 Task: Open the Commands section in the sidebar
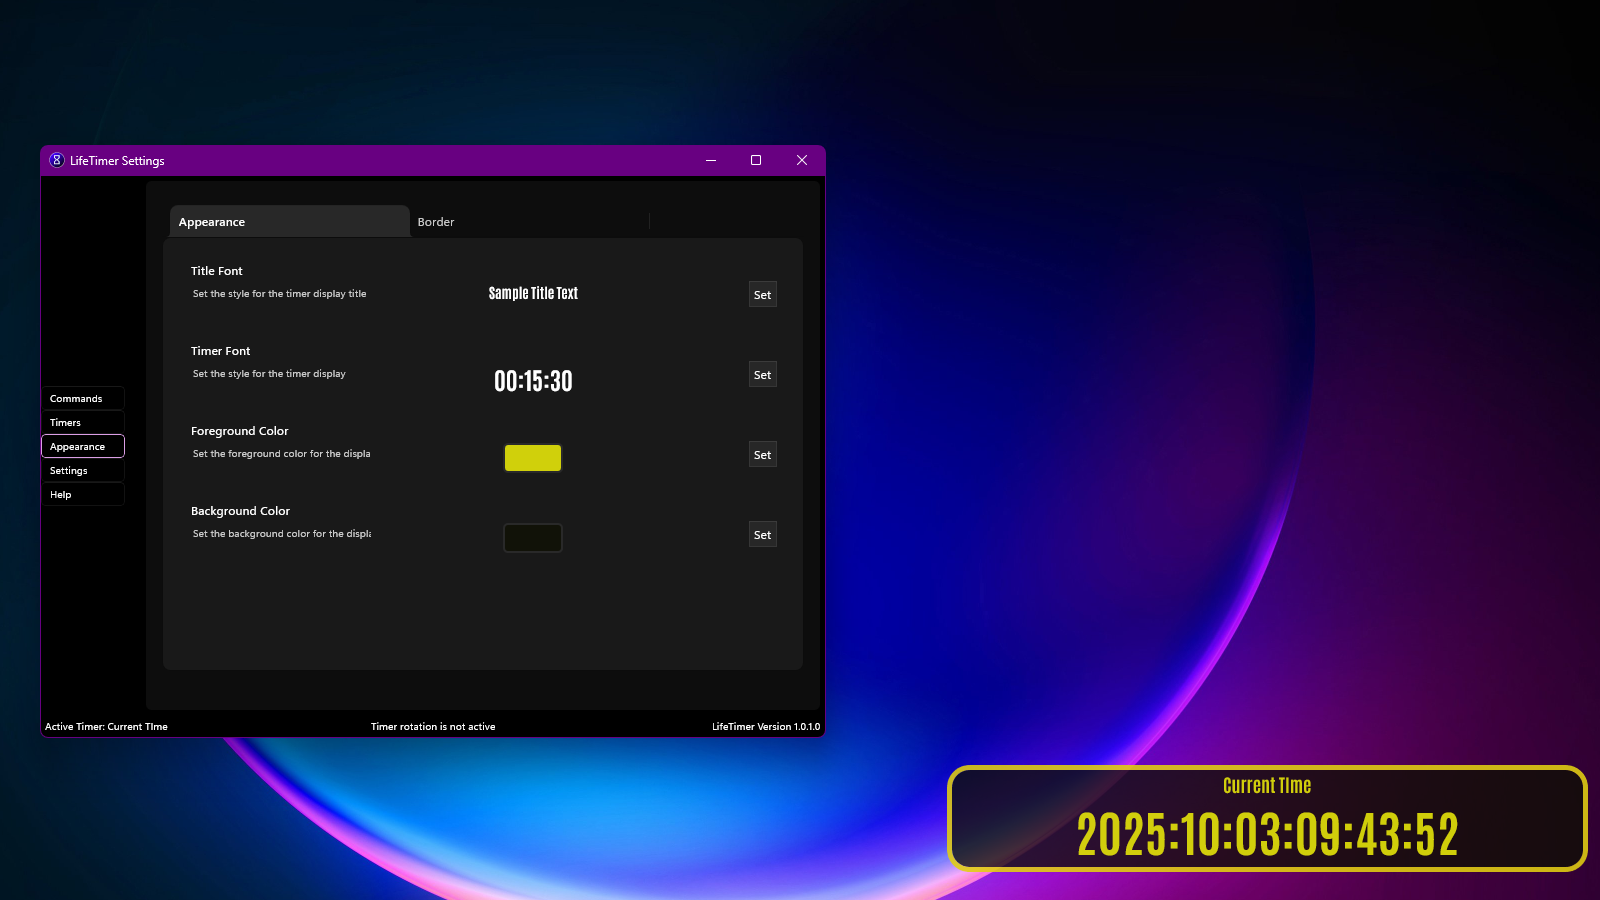[x=83, y=398]
